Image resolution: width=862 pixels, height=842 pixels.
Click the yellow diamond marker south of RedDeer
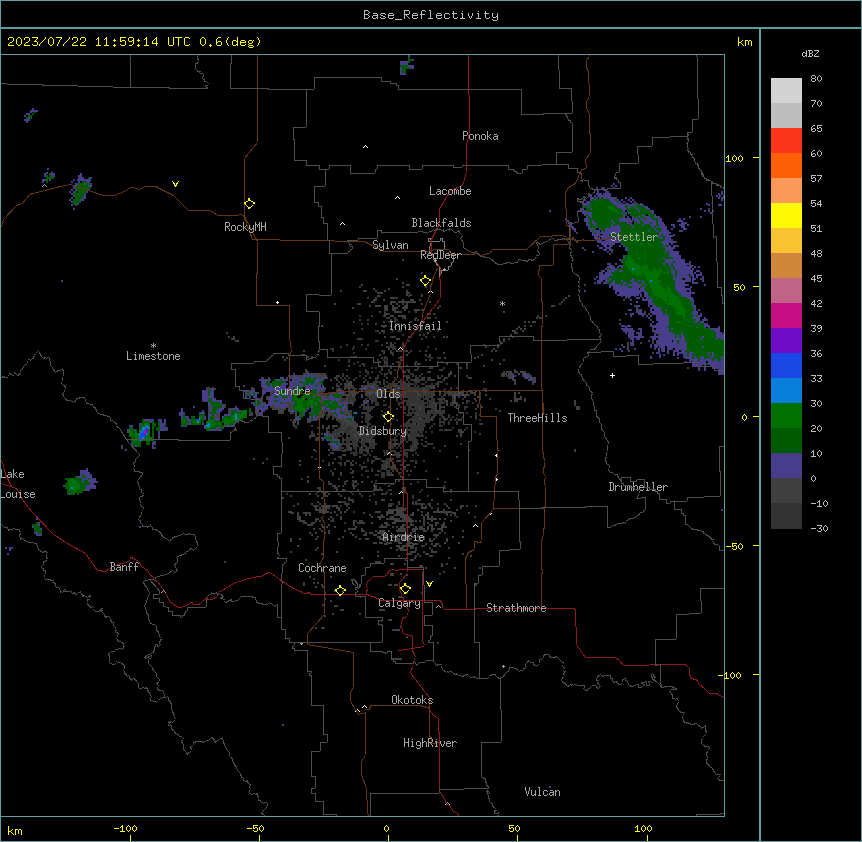click(426, 281)
